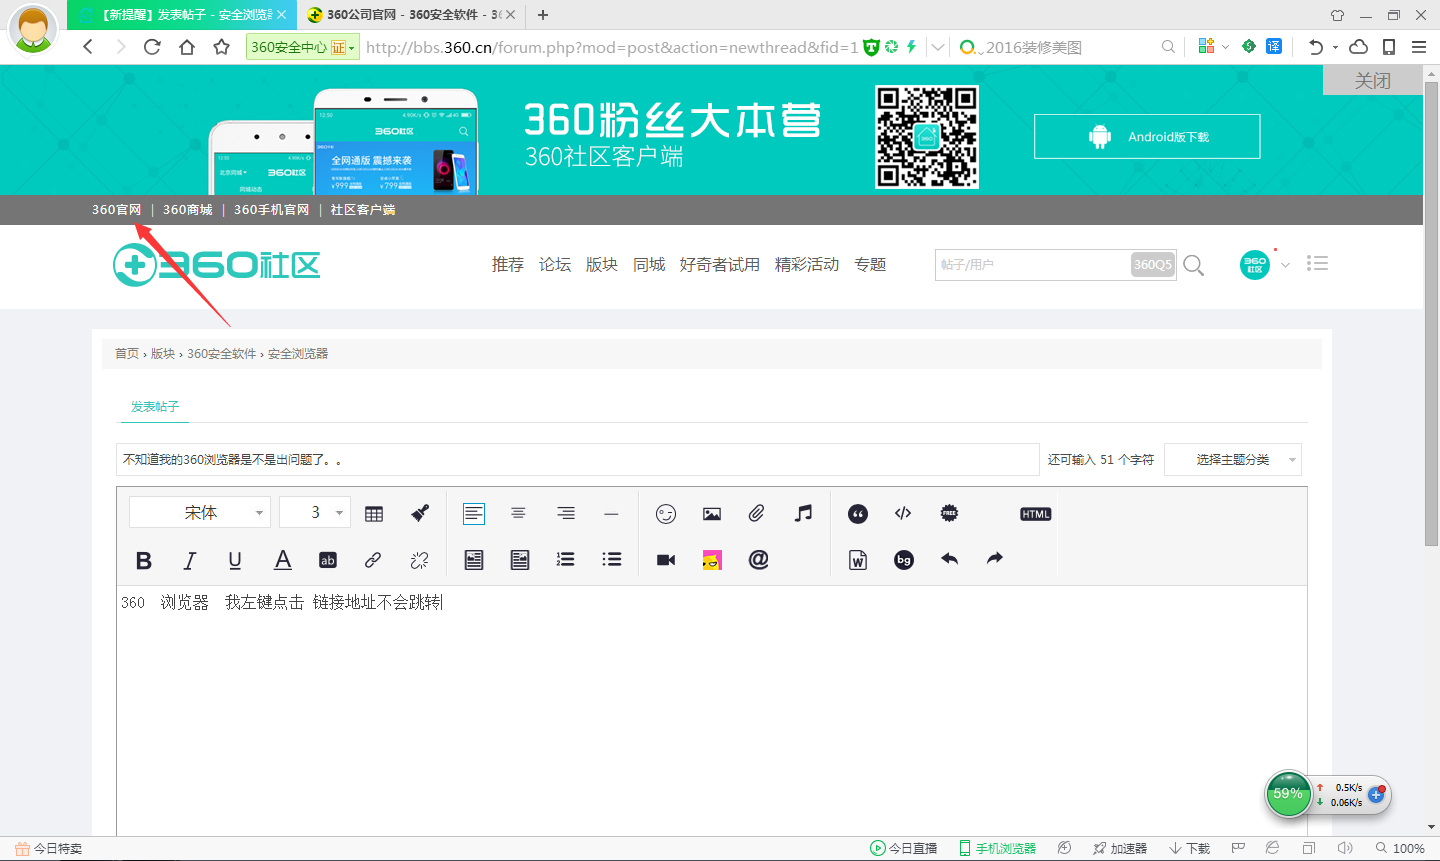This screenshot has width=1440, height=861.
Task: Open the undo closed tabs dropdown
Action: pos(1335,47)
